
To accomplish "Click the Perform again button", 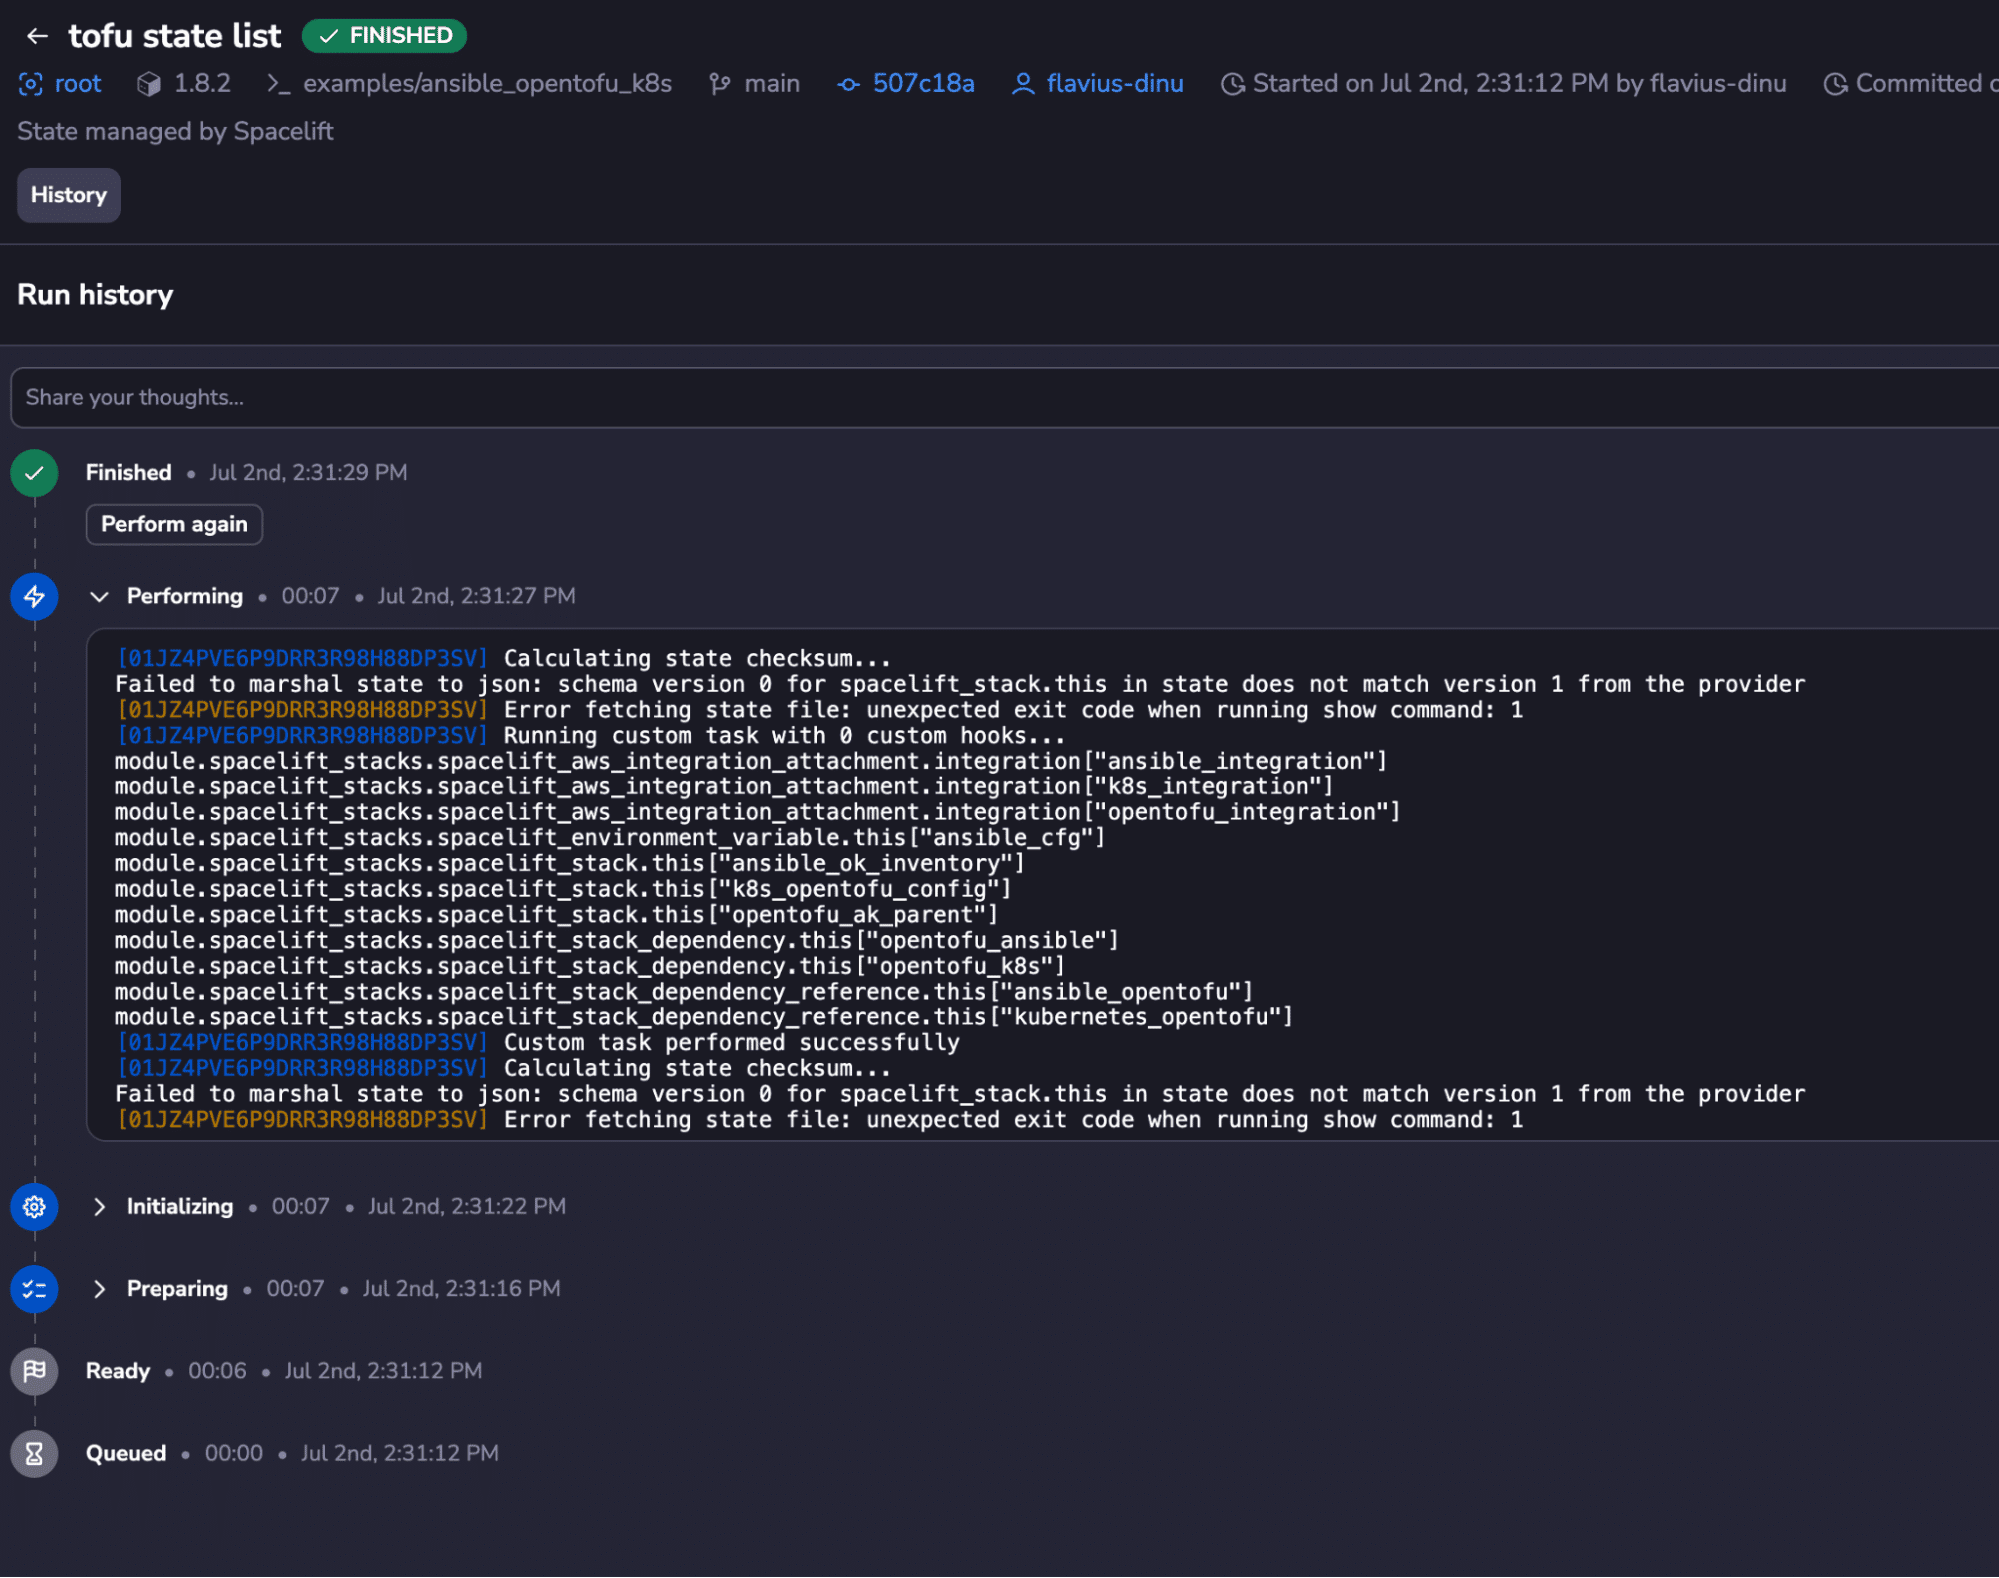I will coord(174,525).
